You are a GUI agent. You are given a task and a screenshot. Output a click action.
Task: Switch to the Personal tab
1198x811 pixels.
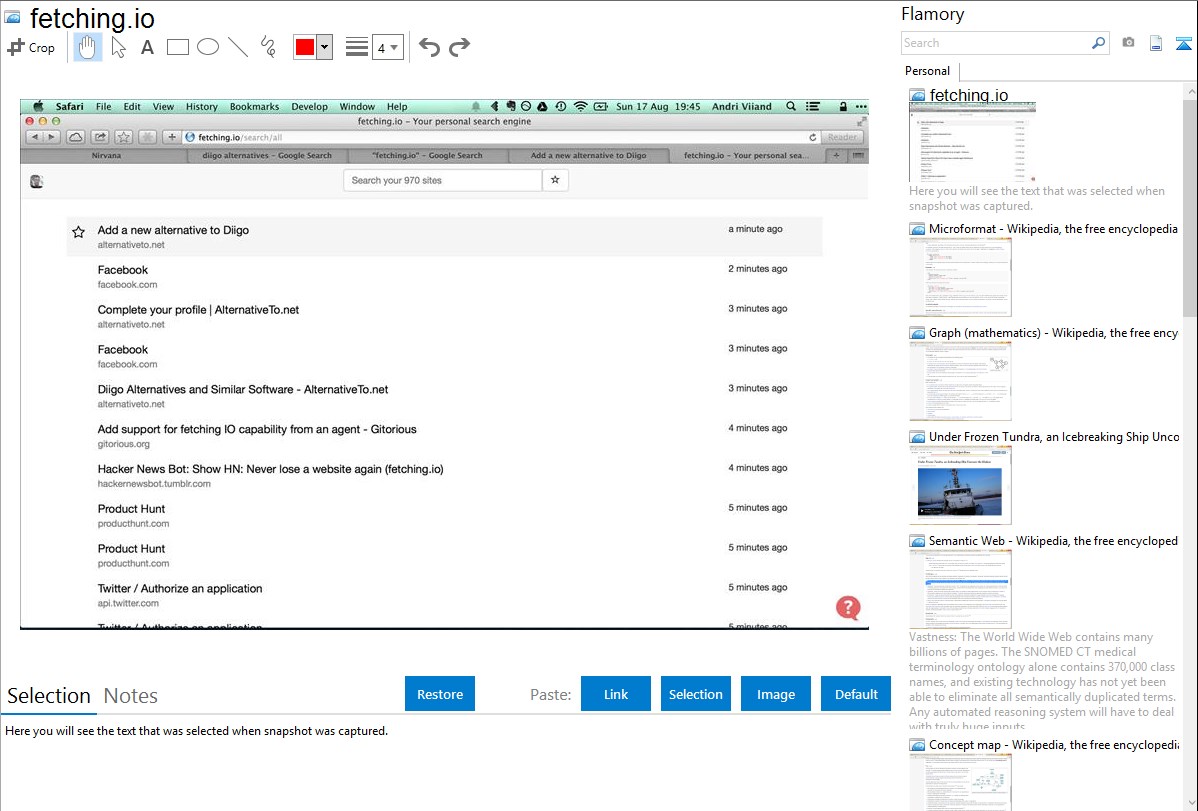point(928,70)
